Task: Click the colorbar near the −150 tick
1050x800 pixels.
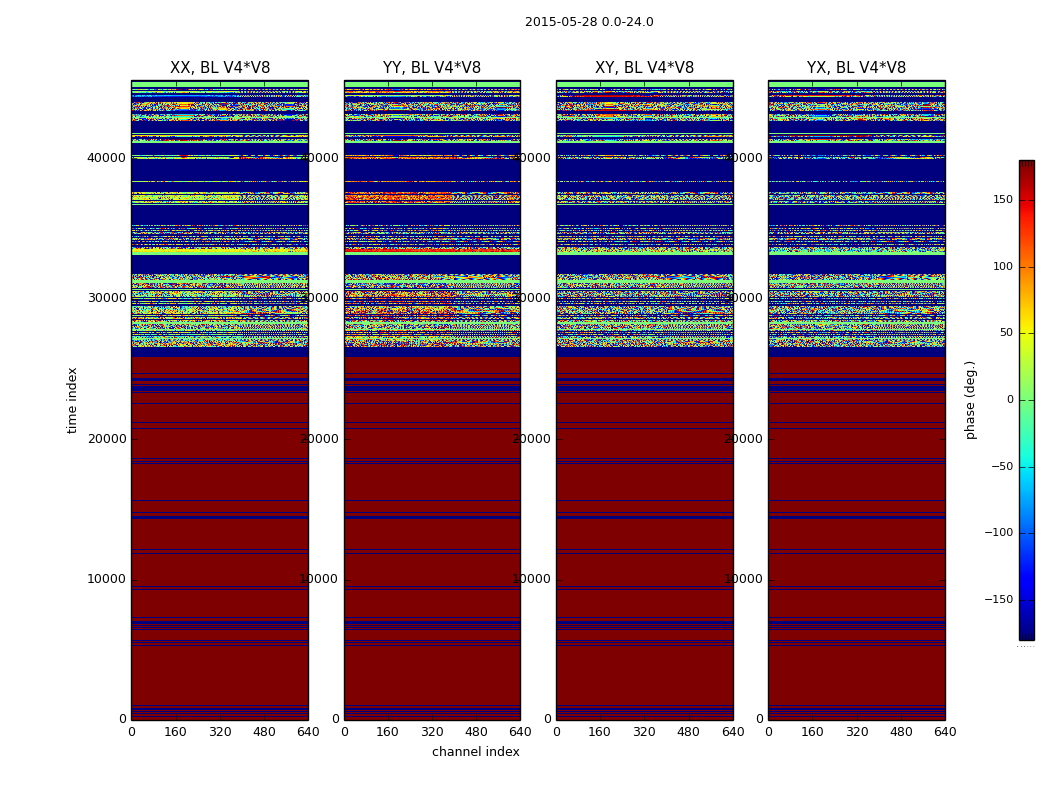Action: coord(1027,599)
